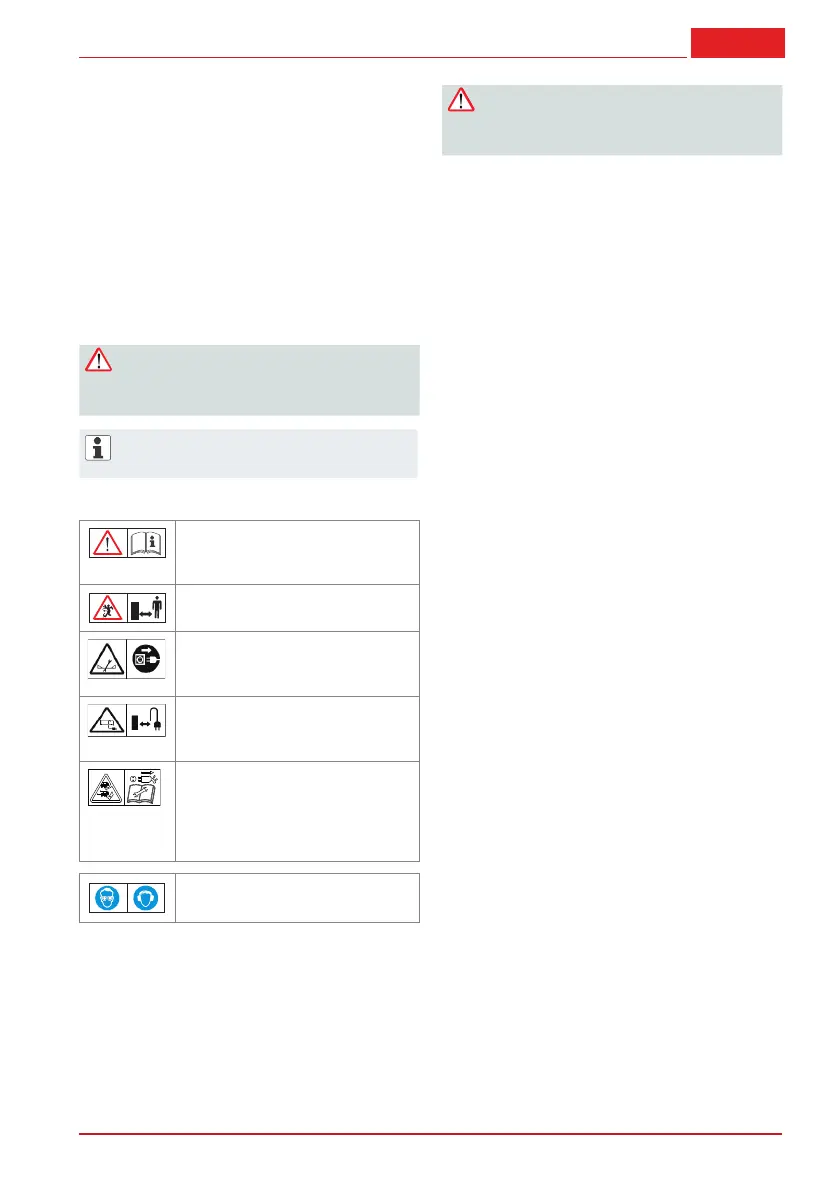
Task: Click the empty cell beside the open book icon
Action: (297, 552)
